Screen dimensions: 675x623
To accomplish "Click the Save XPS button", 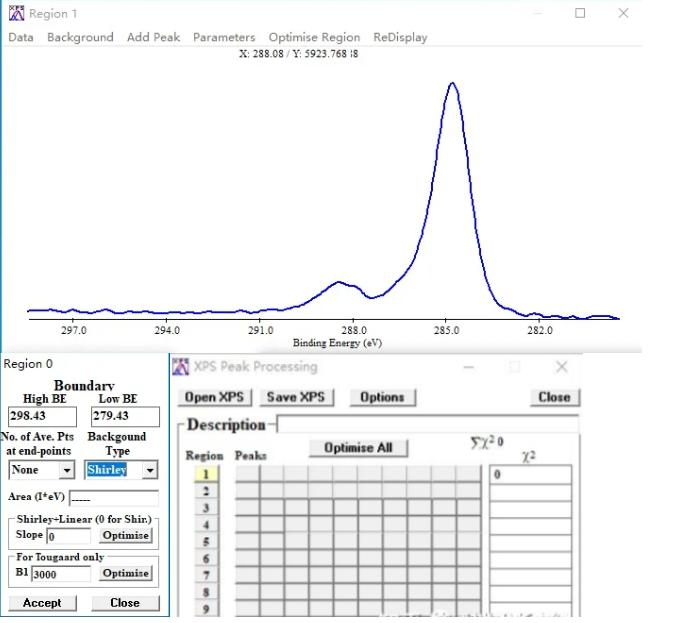I will tap(294, 397).
